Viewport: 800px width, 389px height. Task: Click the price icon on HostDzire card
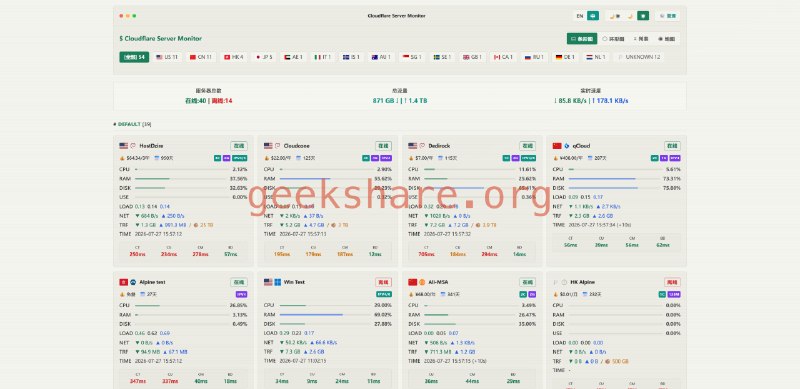click(x=122, y=158)
